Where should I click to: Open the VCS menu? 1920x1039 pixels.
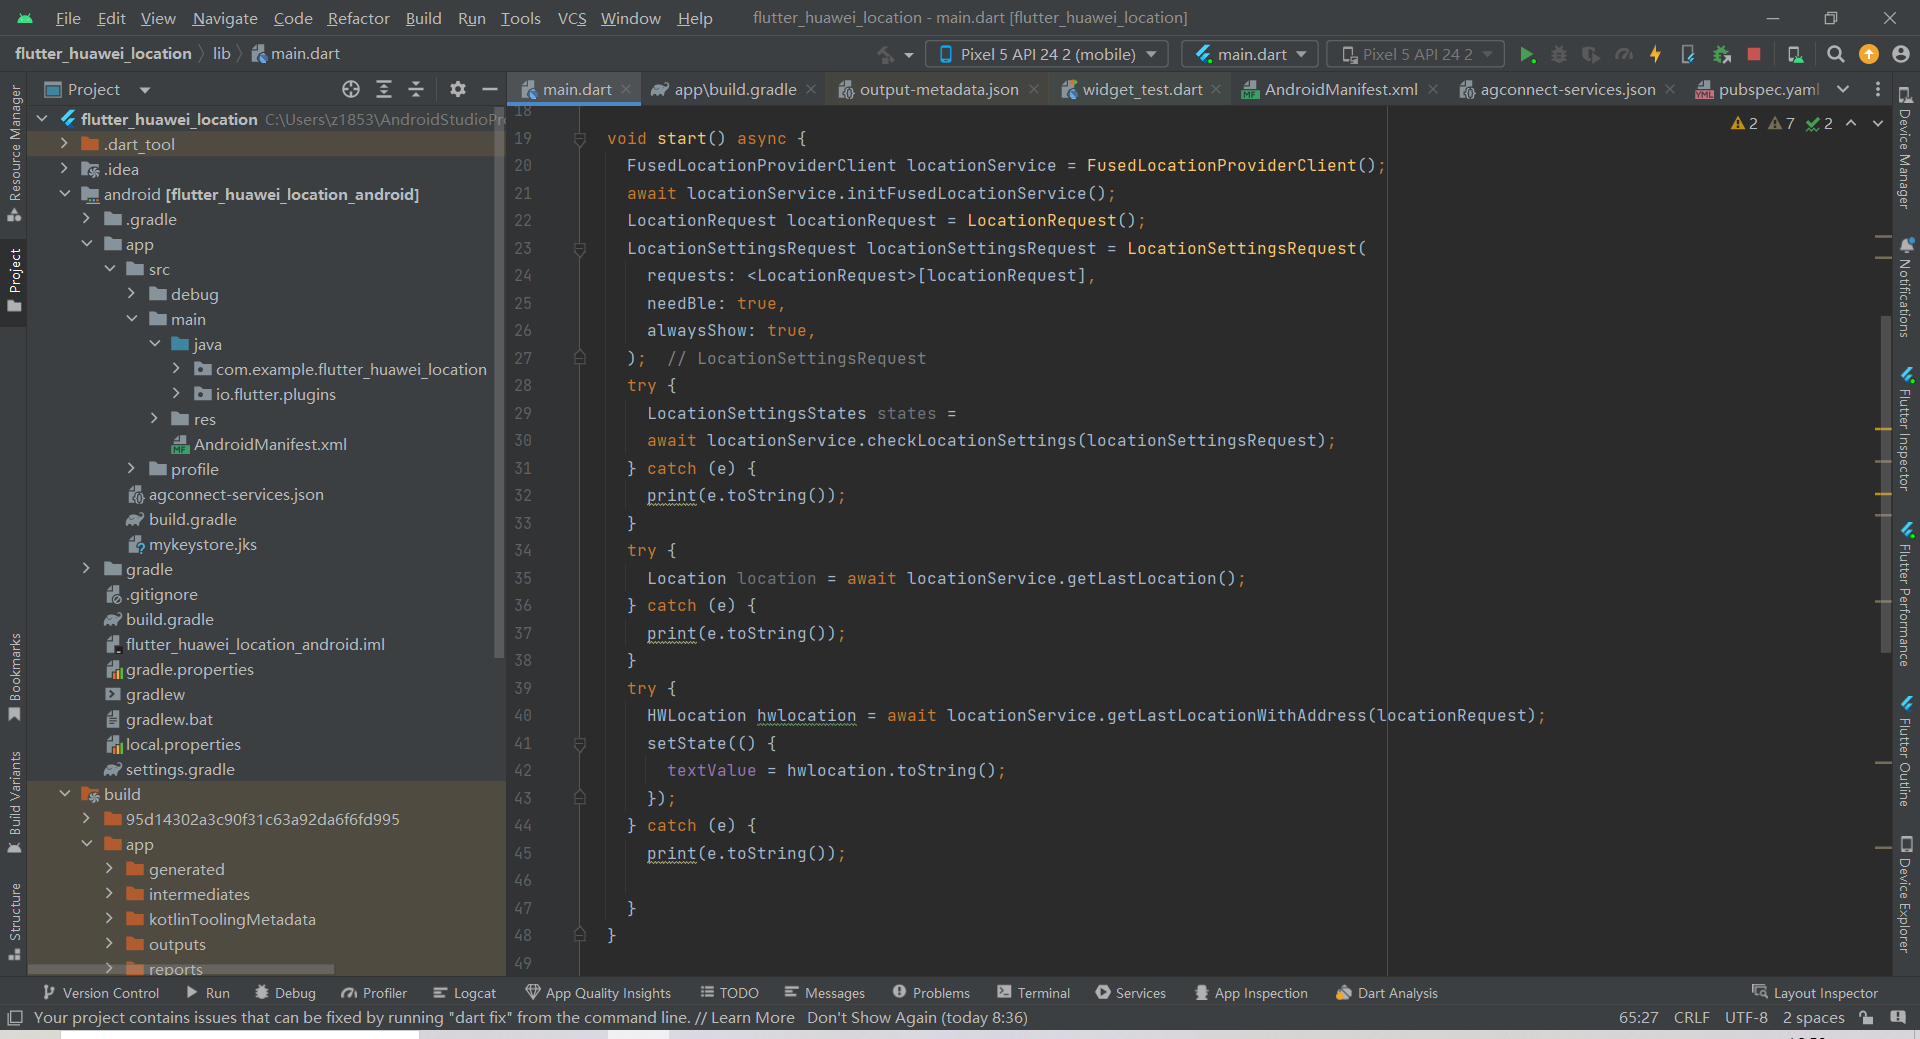(x=571, y=18)
